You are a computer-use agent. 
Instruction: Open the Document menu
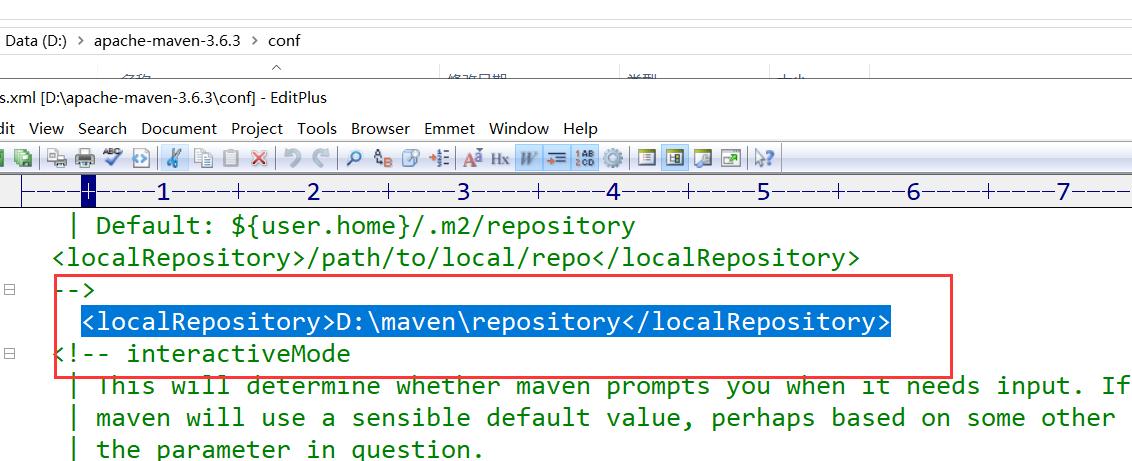click(179, 128)
